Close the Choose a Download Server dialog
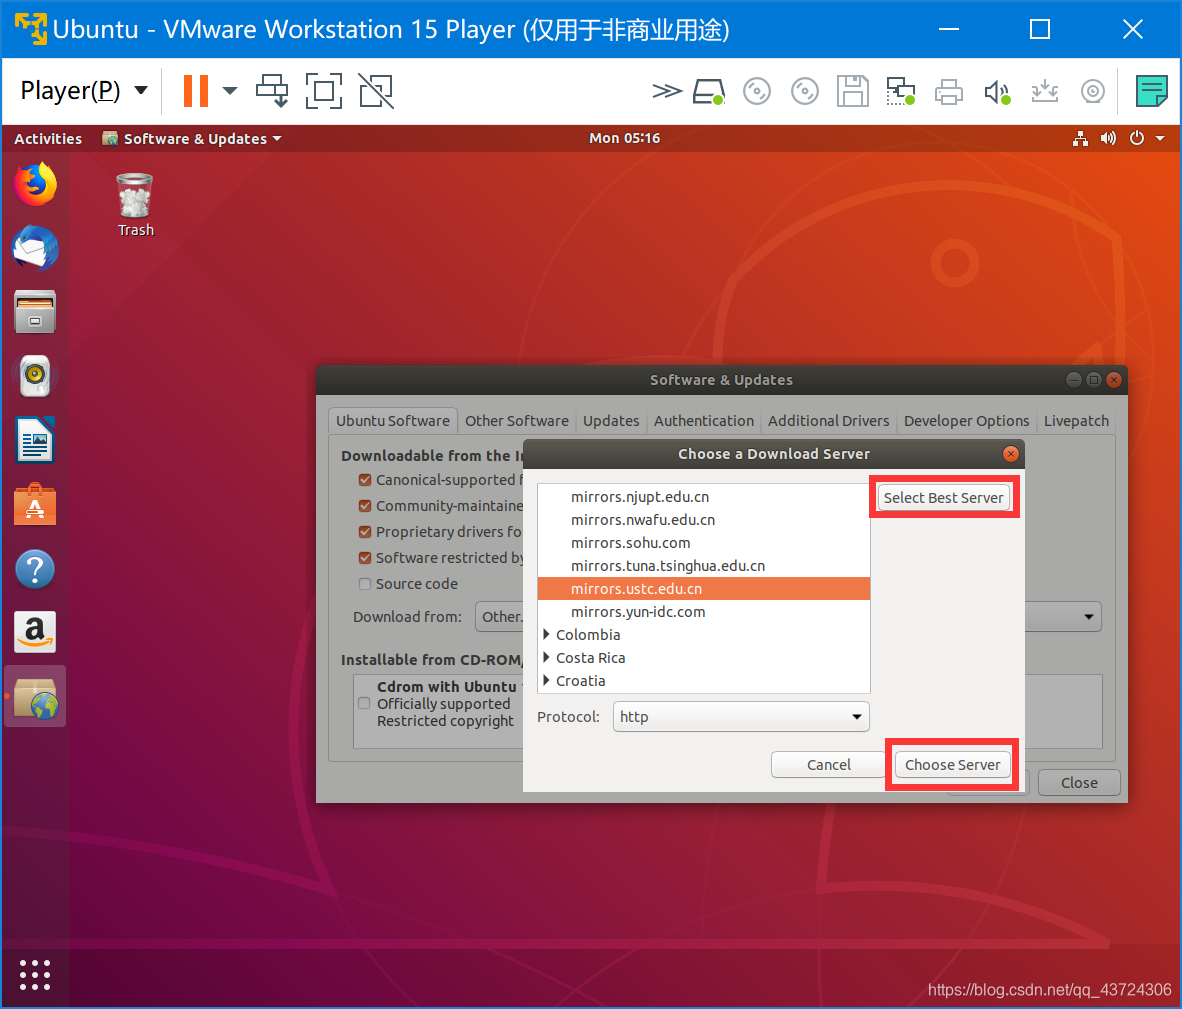Image resolution: width=1182 pixels, height=1009 pixels. click(1011, 454)
